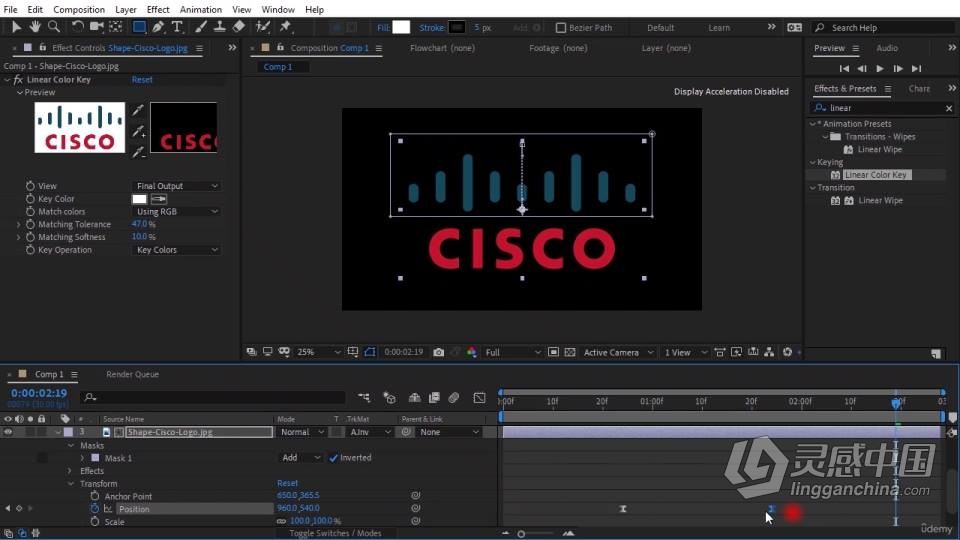
Task: Select the Clone Stamp tool
Action: pos(219,26)
